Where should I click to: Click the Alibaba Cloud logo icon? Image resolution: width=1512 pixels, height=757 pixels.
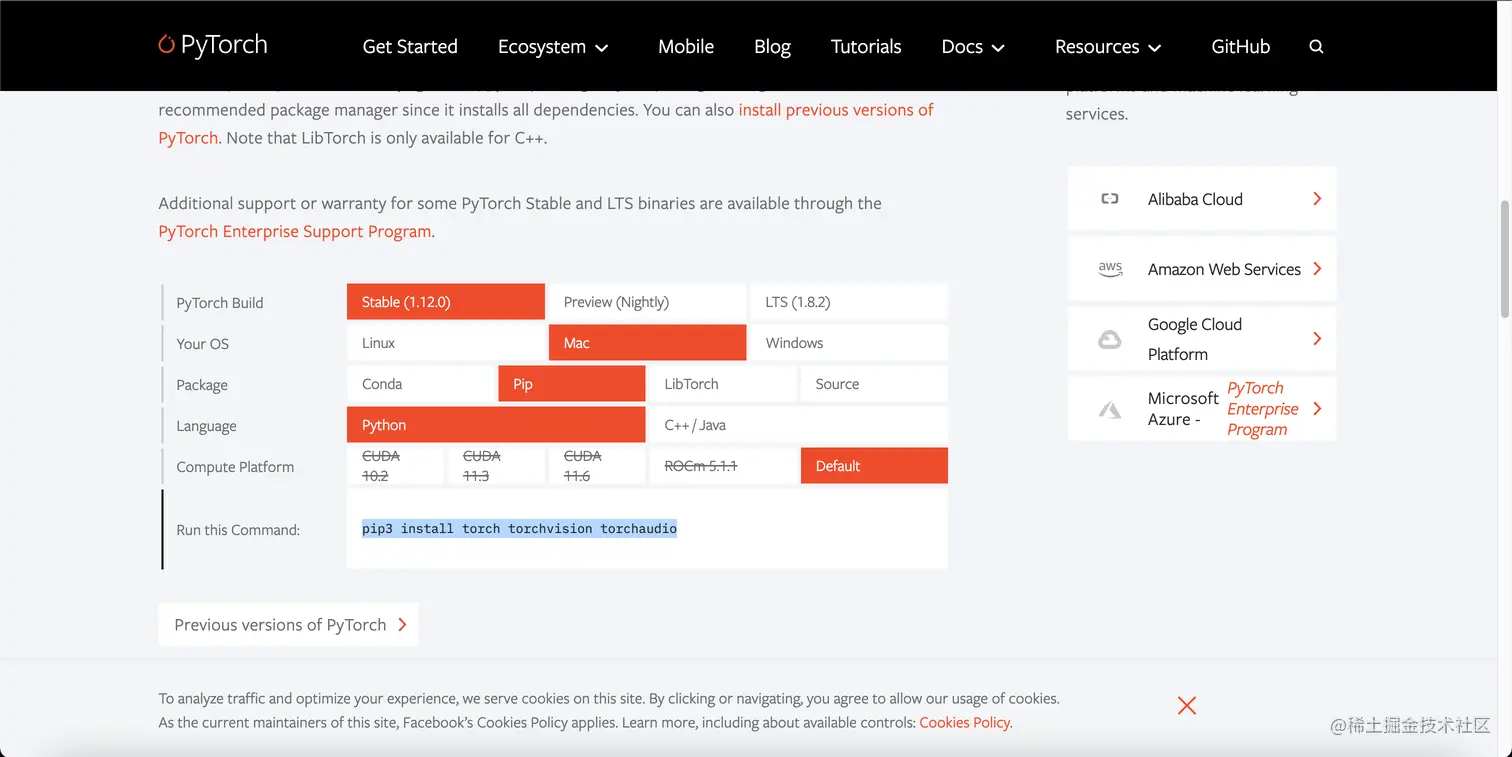click(1109, 199)
